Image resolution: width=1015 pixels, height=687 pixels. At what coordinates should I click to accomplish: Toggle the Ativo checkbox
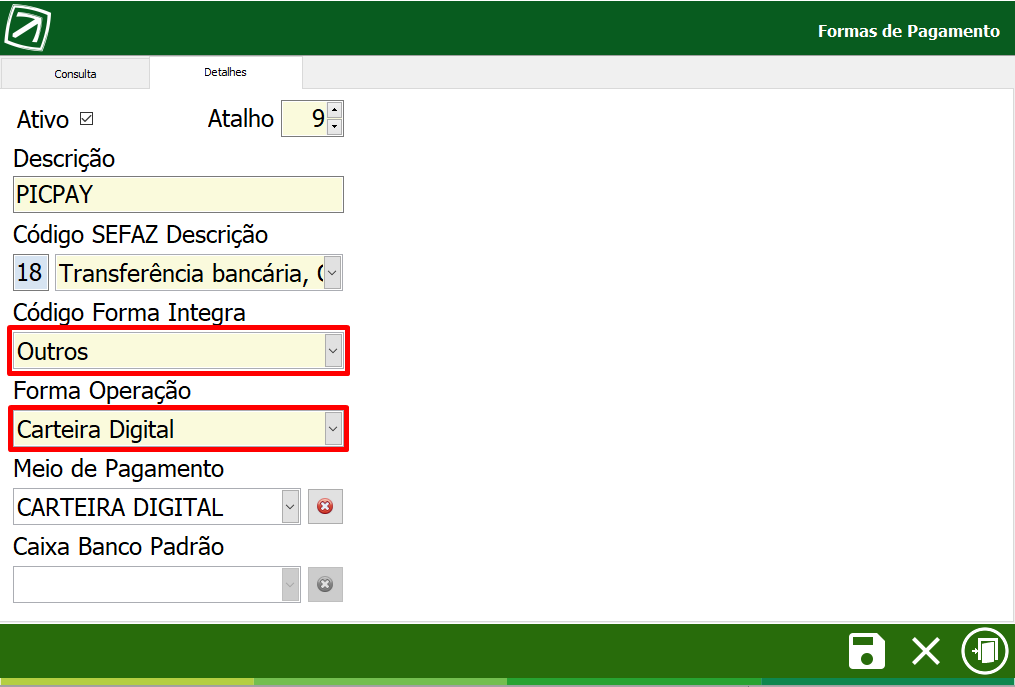(86, 118)
